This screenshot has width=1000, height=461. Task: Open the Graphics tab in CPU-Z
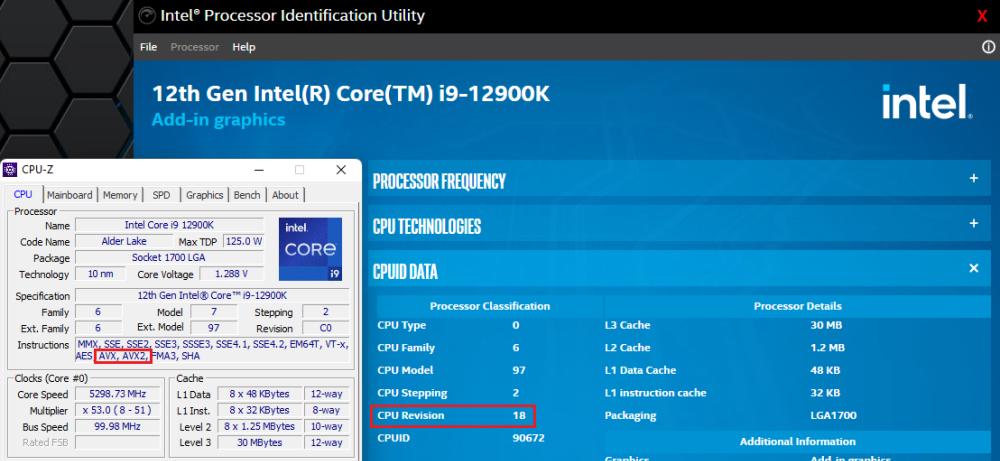pos(205,195)
